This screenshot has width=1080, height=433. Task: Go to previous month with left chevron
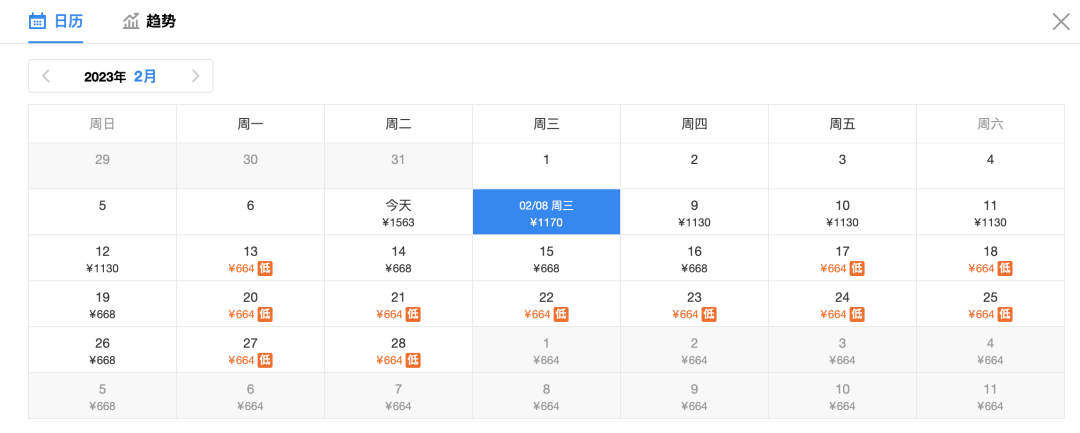pos(46,76)
